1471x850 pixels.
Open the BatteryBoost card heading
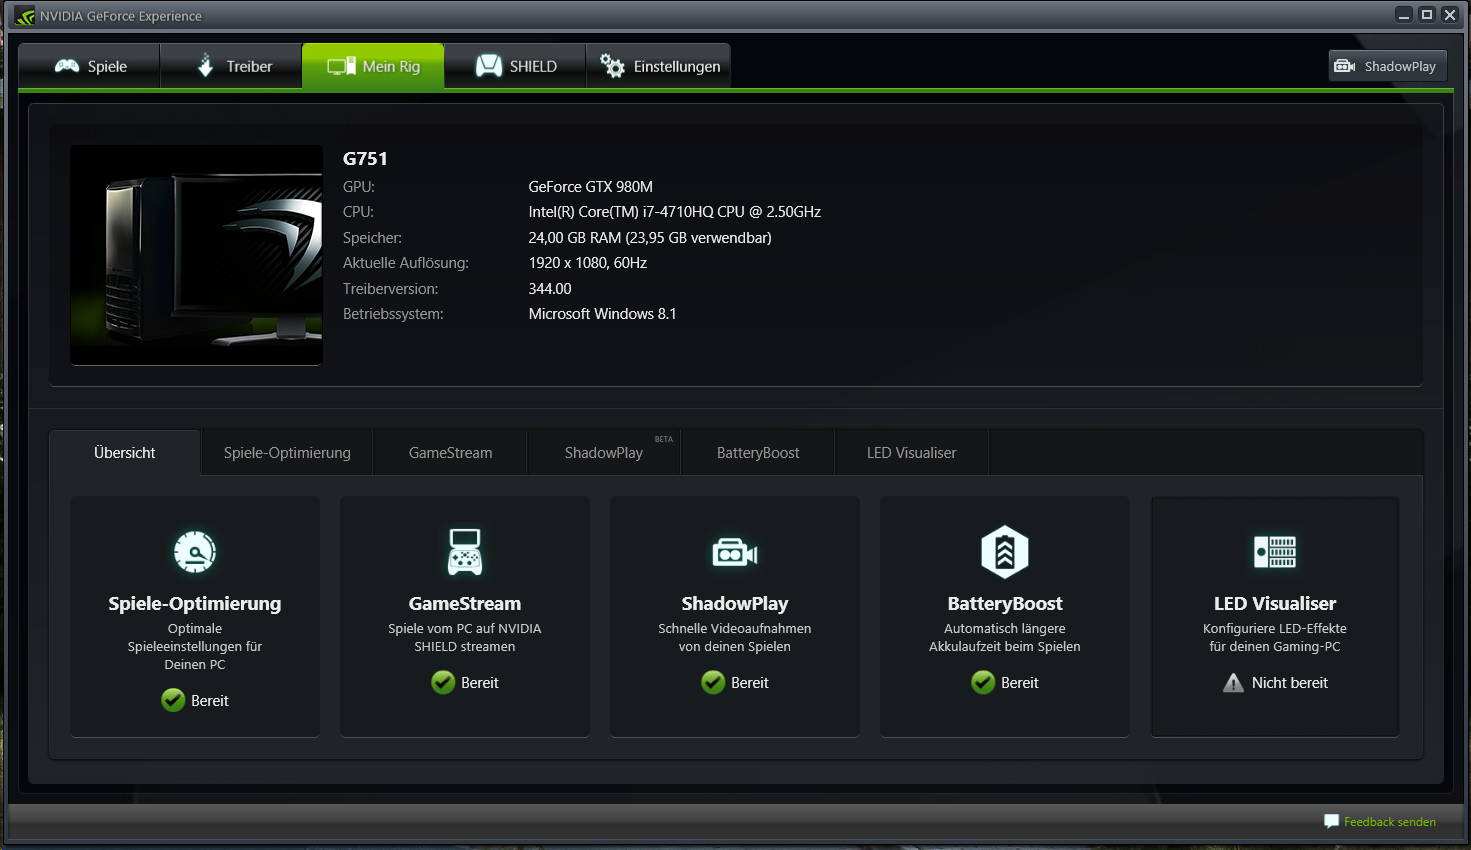(1005, 603)
